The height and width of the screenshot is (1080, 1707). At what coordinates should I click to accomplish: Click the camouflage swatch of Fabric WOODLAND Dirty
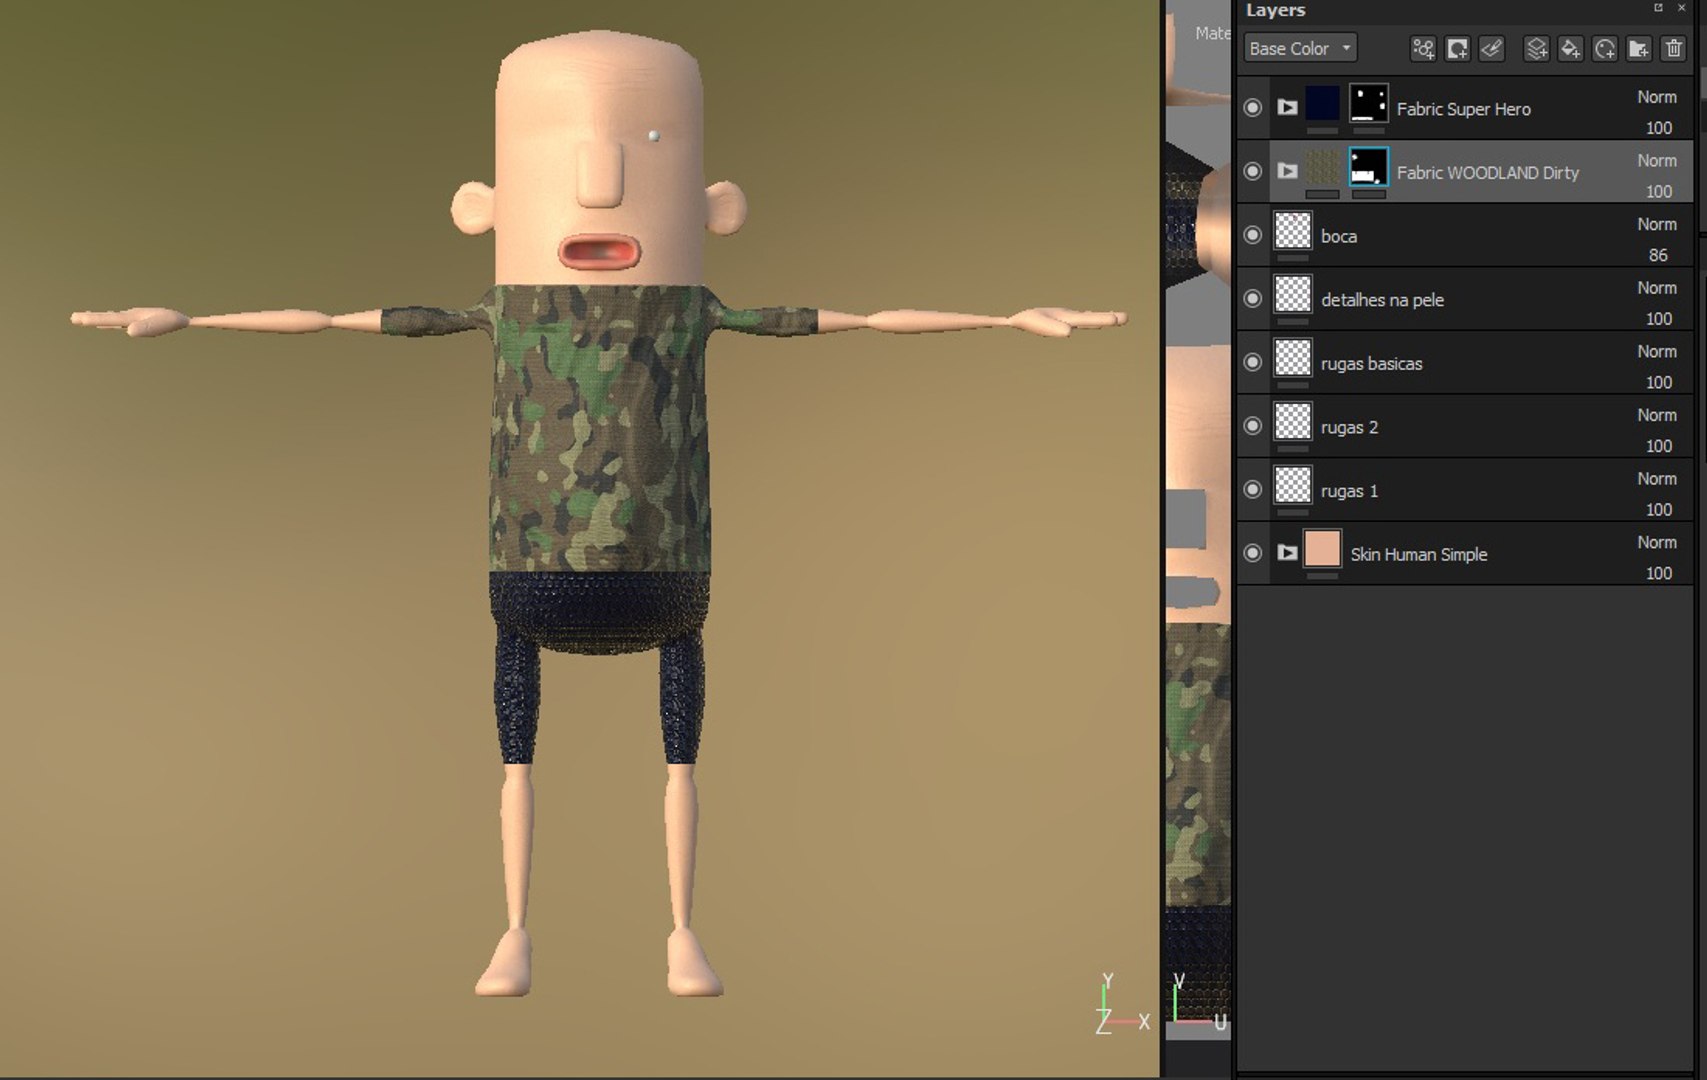pyautogui.click(x=1322, y=167)
